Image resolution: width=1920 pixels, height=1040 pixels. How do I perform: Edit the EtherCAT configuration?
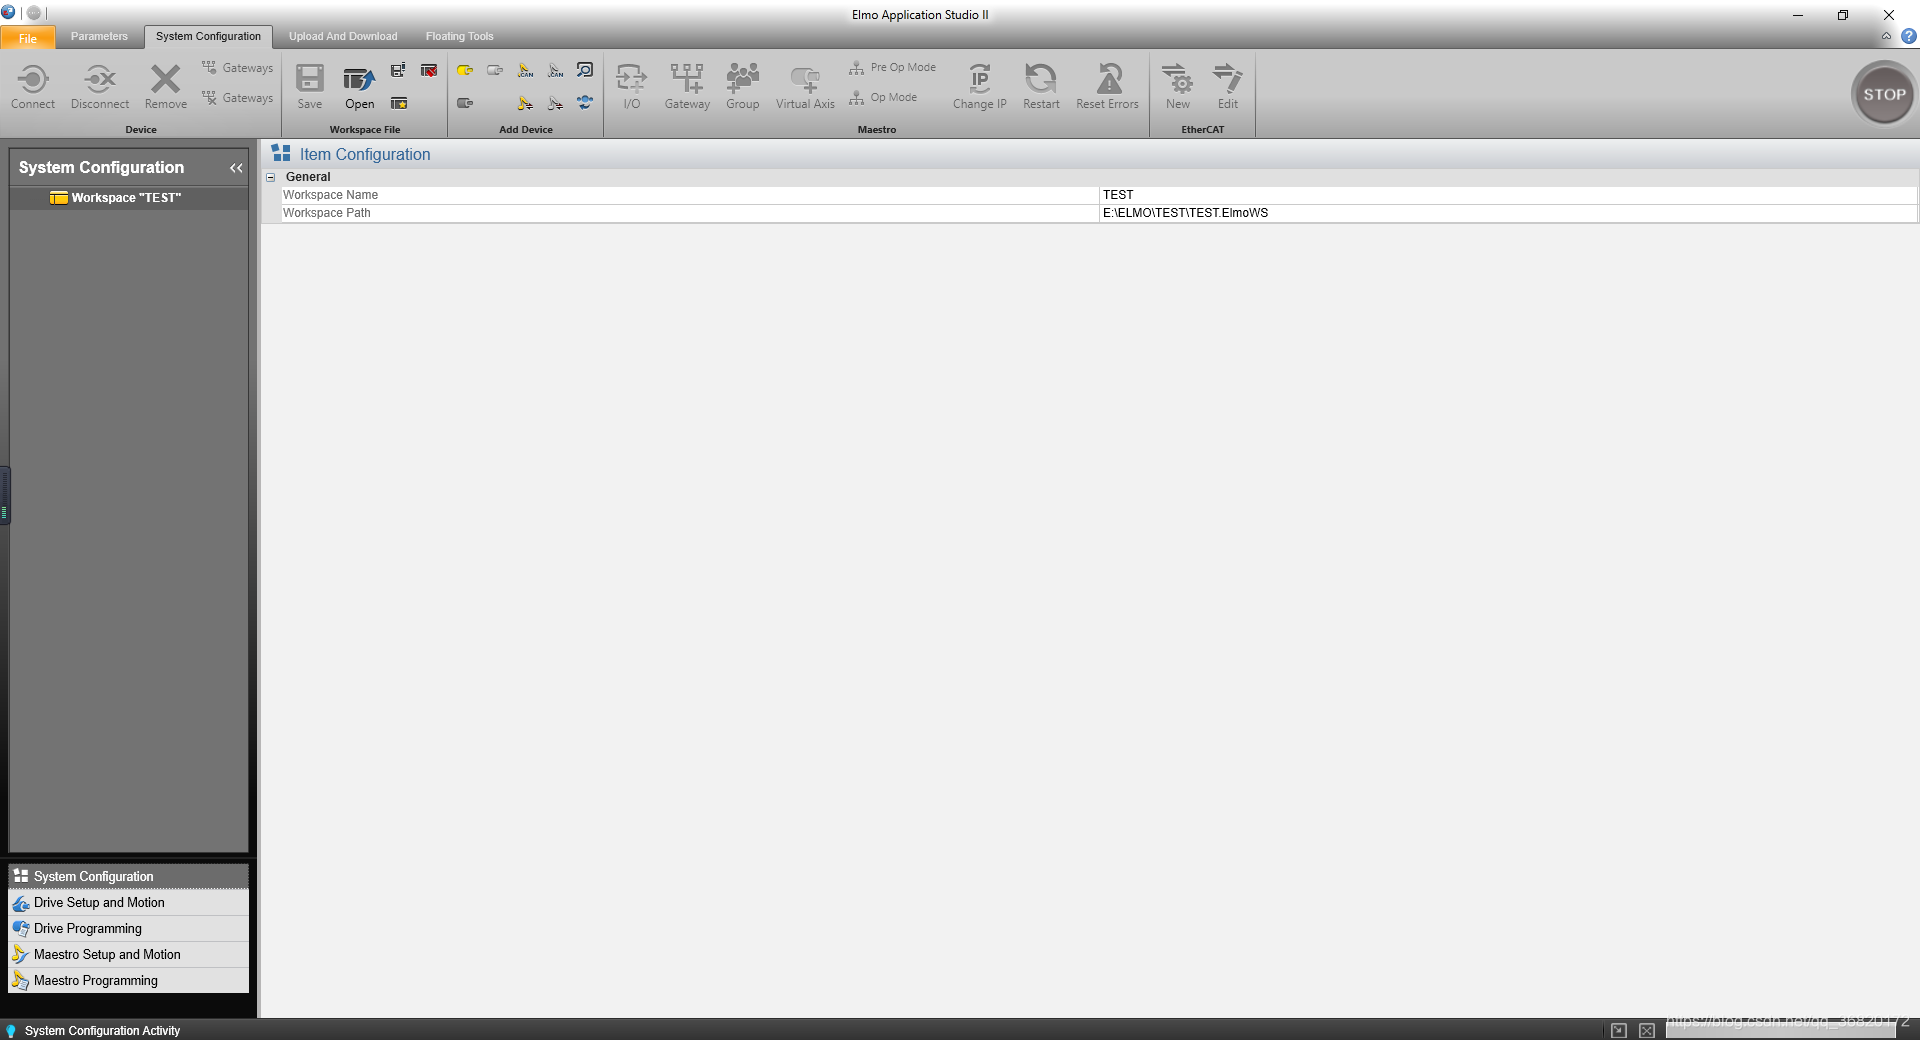(x=1228, y=87)
